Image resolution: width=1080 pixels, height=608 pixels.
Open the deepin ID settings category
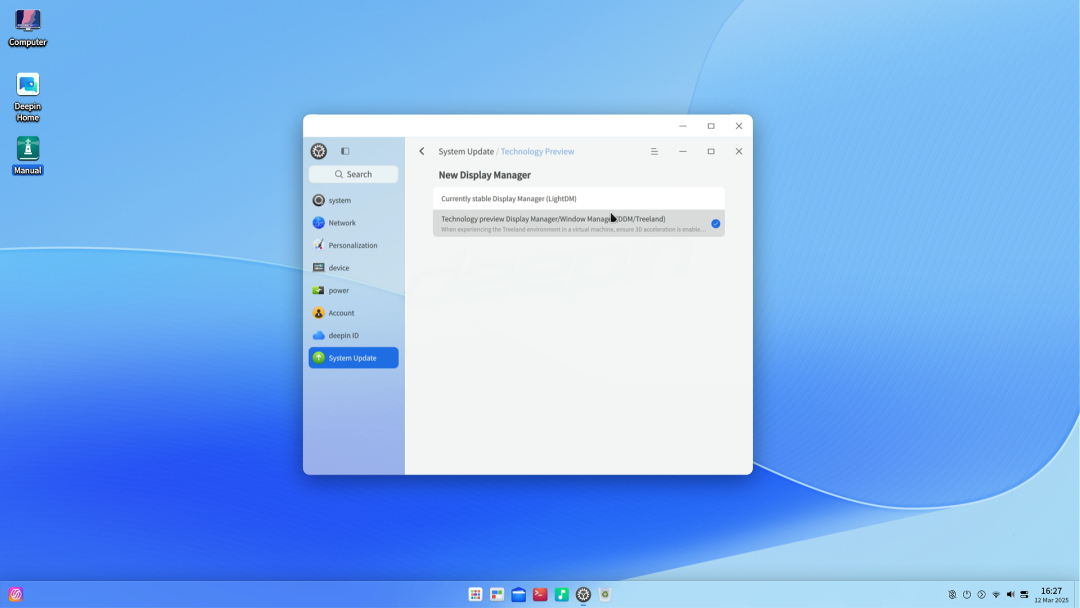click(353, 335)
